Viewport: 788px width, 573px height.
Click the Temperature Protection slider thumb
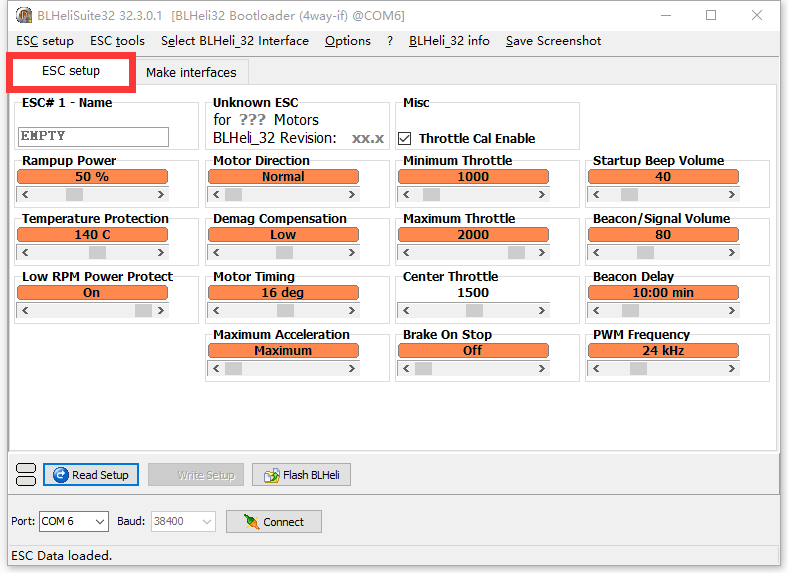(x=97, y=252)
